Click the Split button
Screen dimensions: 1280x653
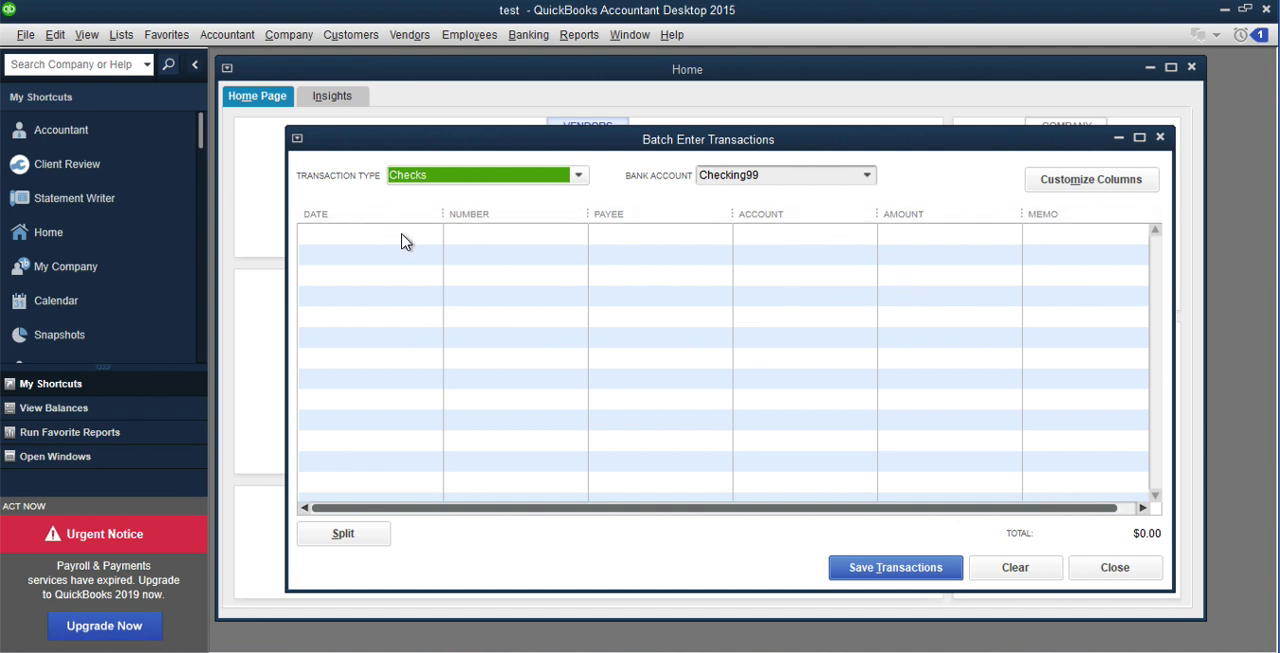point(343,534)
